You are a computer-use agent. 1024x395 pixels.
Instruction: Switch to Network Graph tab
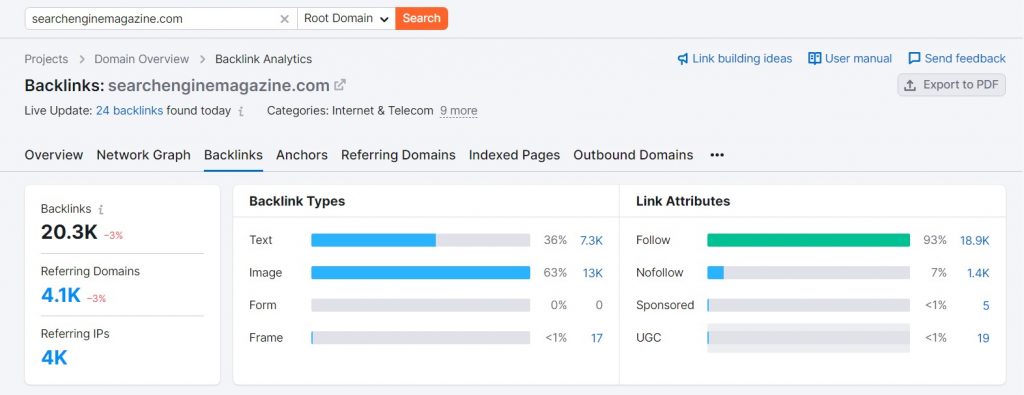(144, 155)
